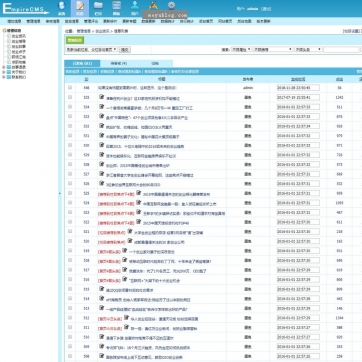Click the submit button beside the operation dropdown
362x362 pixels.
point(125,49)
